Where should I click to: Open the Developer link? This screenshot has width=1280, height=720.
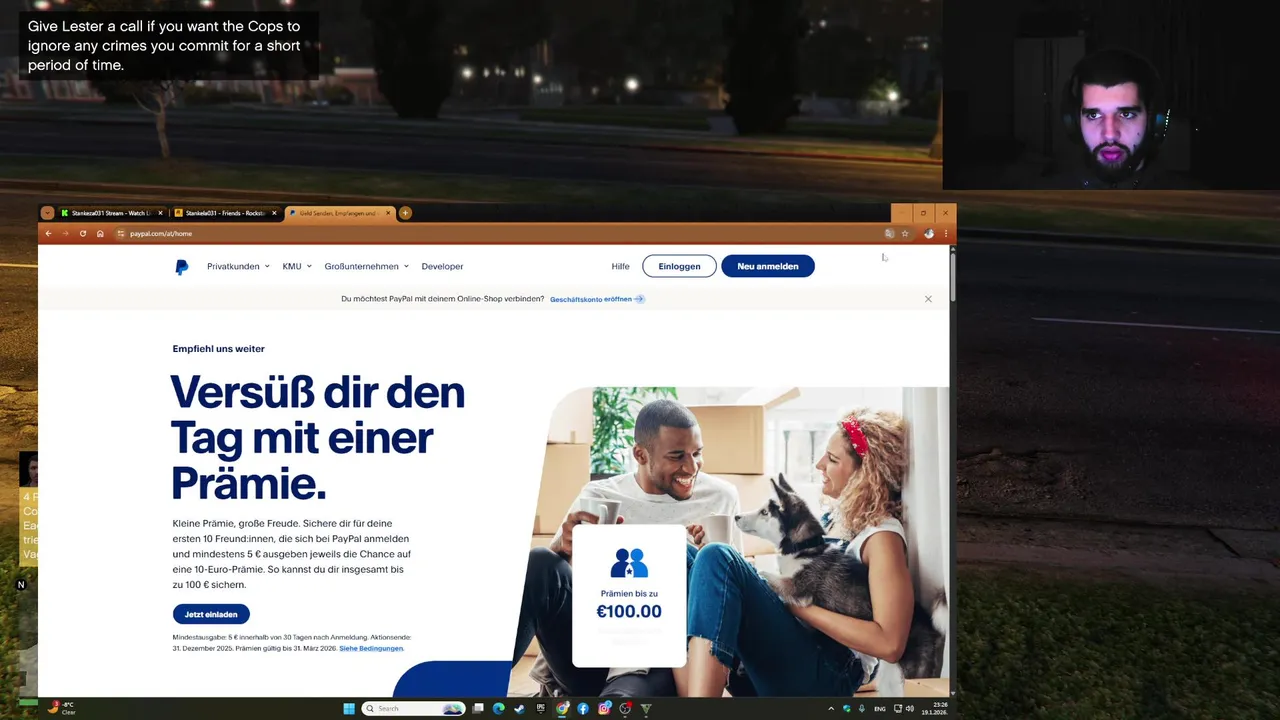(442, 267)
